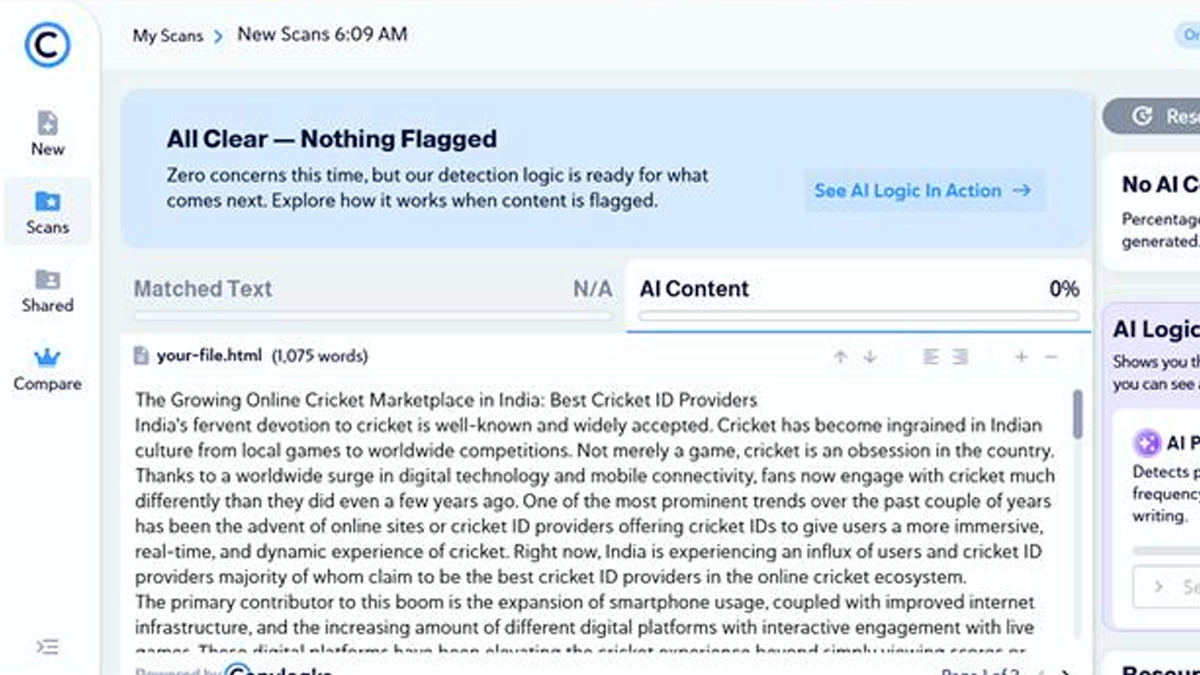Click the your-file.html document icon

click(141, 356)
